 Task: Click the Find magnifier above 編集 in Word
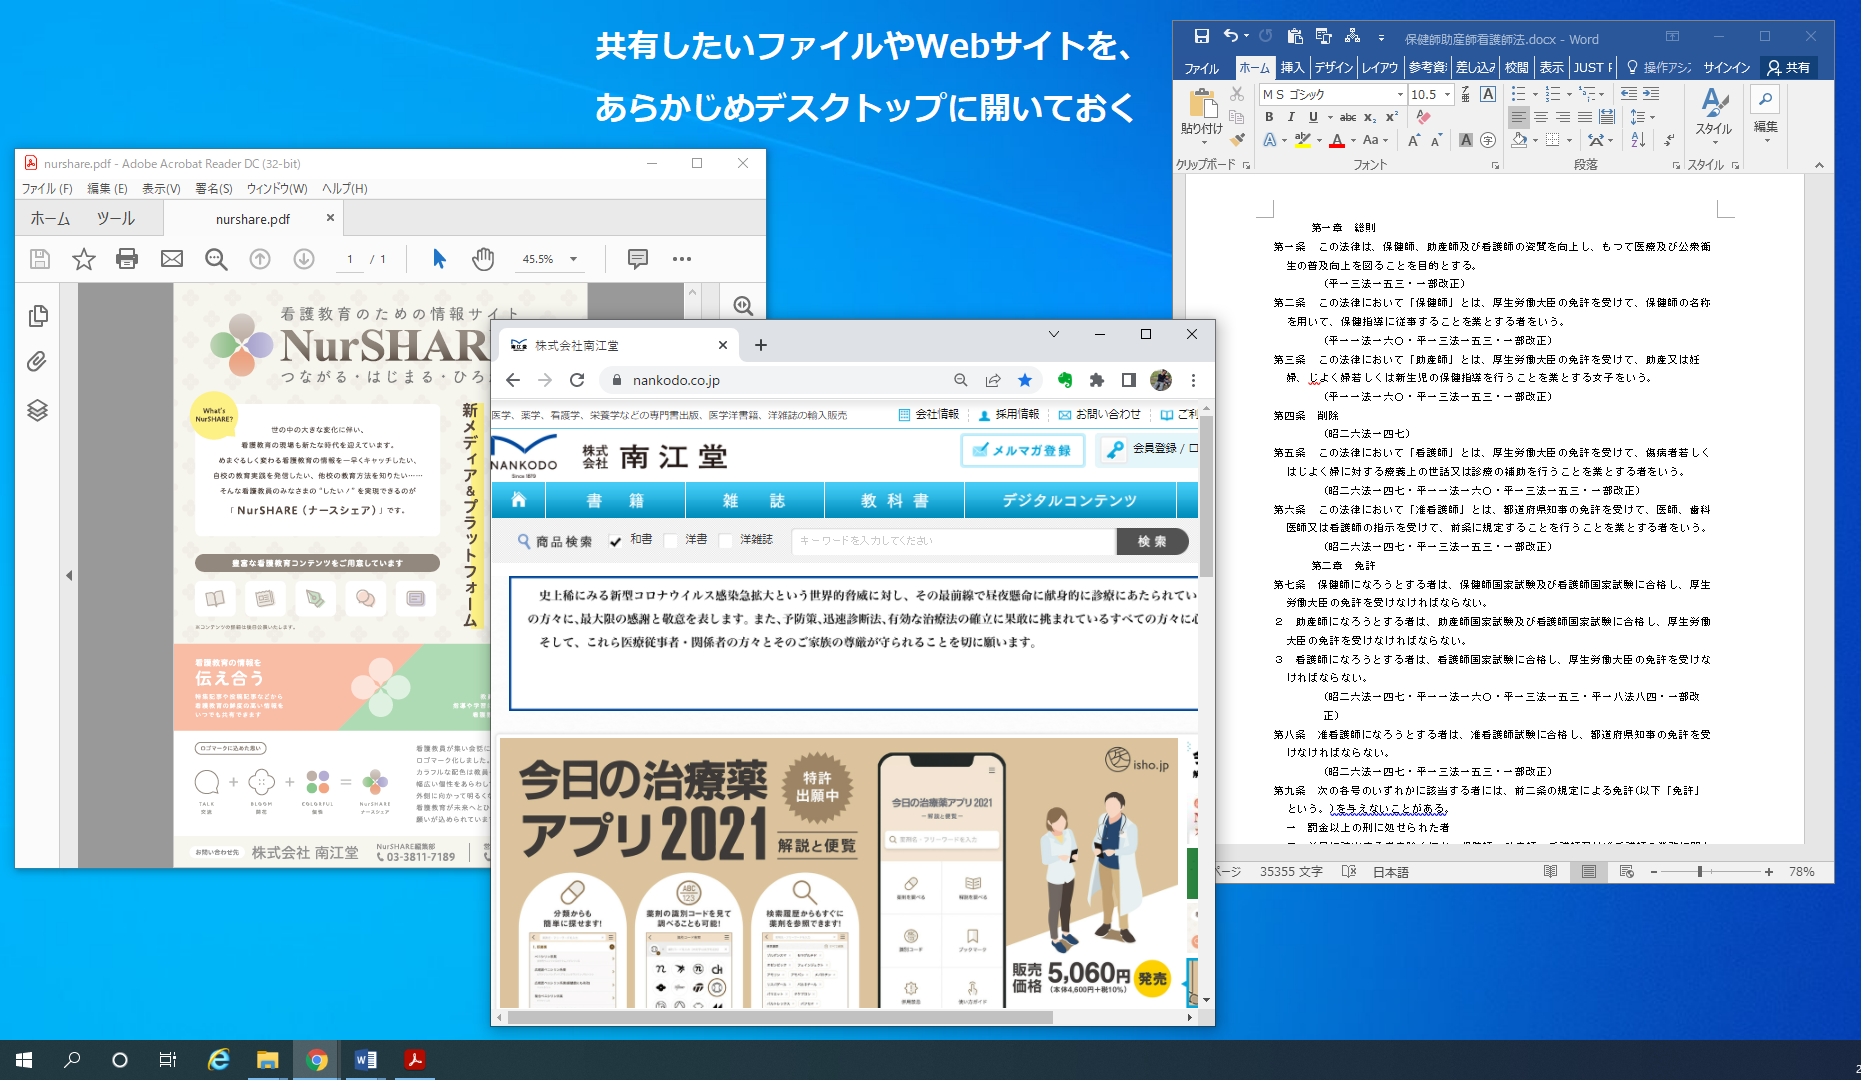[x=1765, y=99]
